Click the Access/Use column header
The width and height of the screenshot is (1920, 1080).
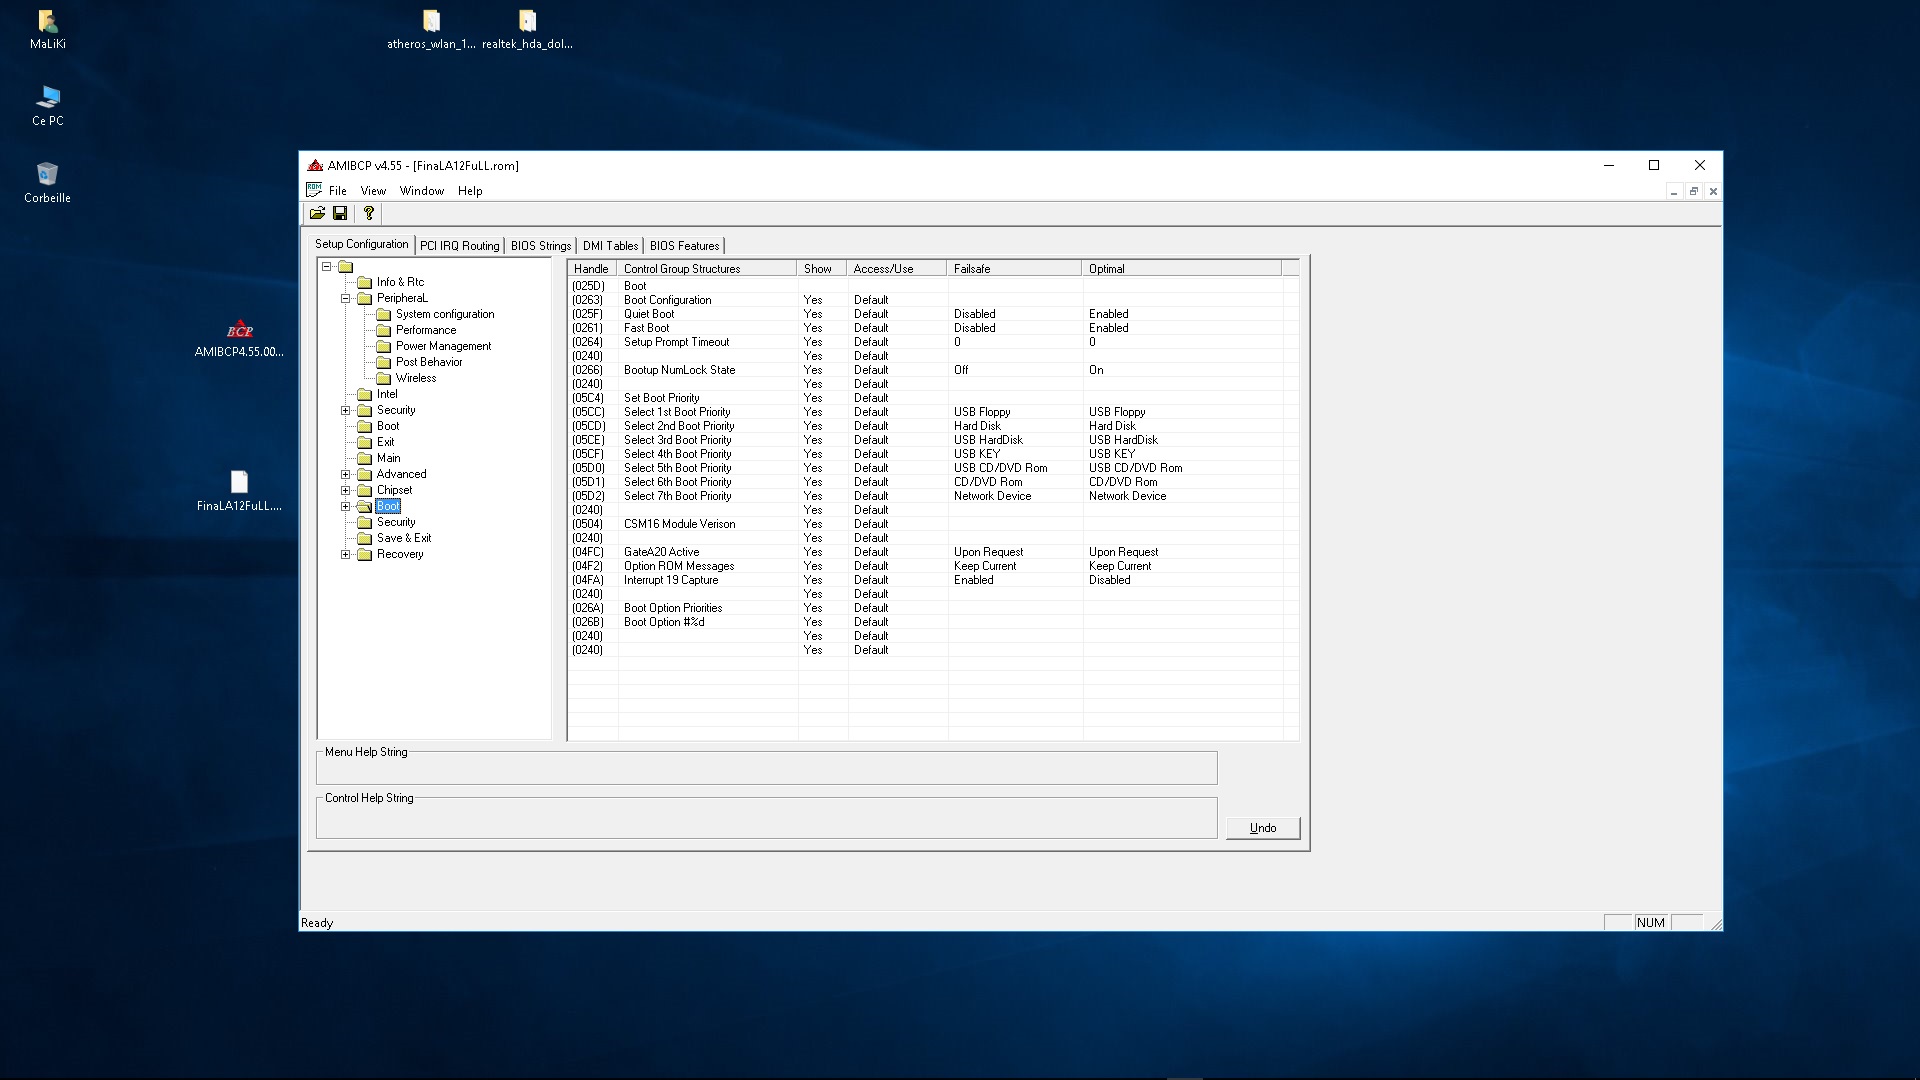(897, 269)
